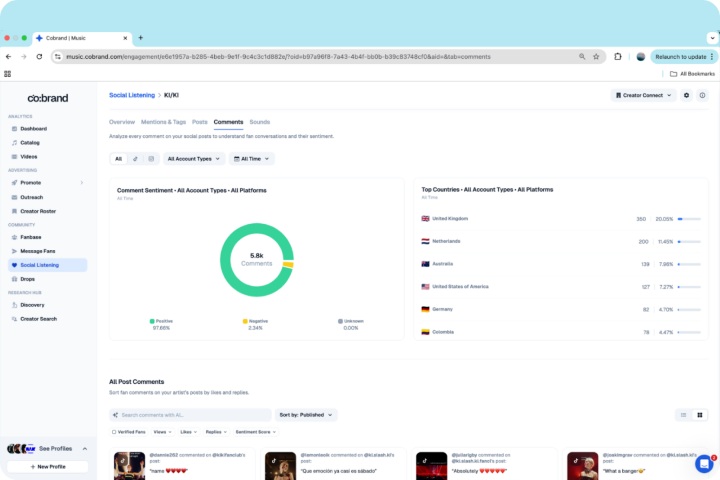Go to the Sounds tab
The width and height of the screenshot is (720, 480).
click(260, 122)
